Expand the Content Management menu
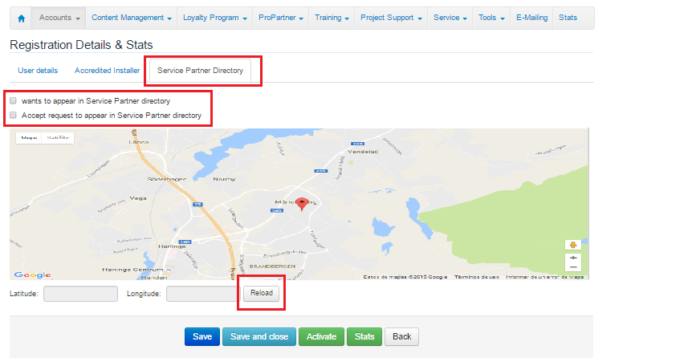The image size is (700, 362). (x=131, y=18)
